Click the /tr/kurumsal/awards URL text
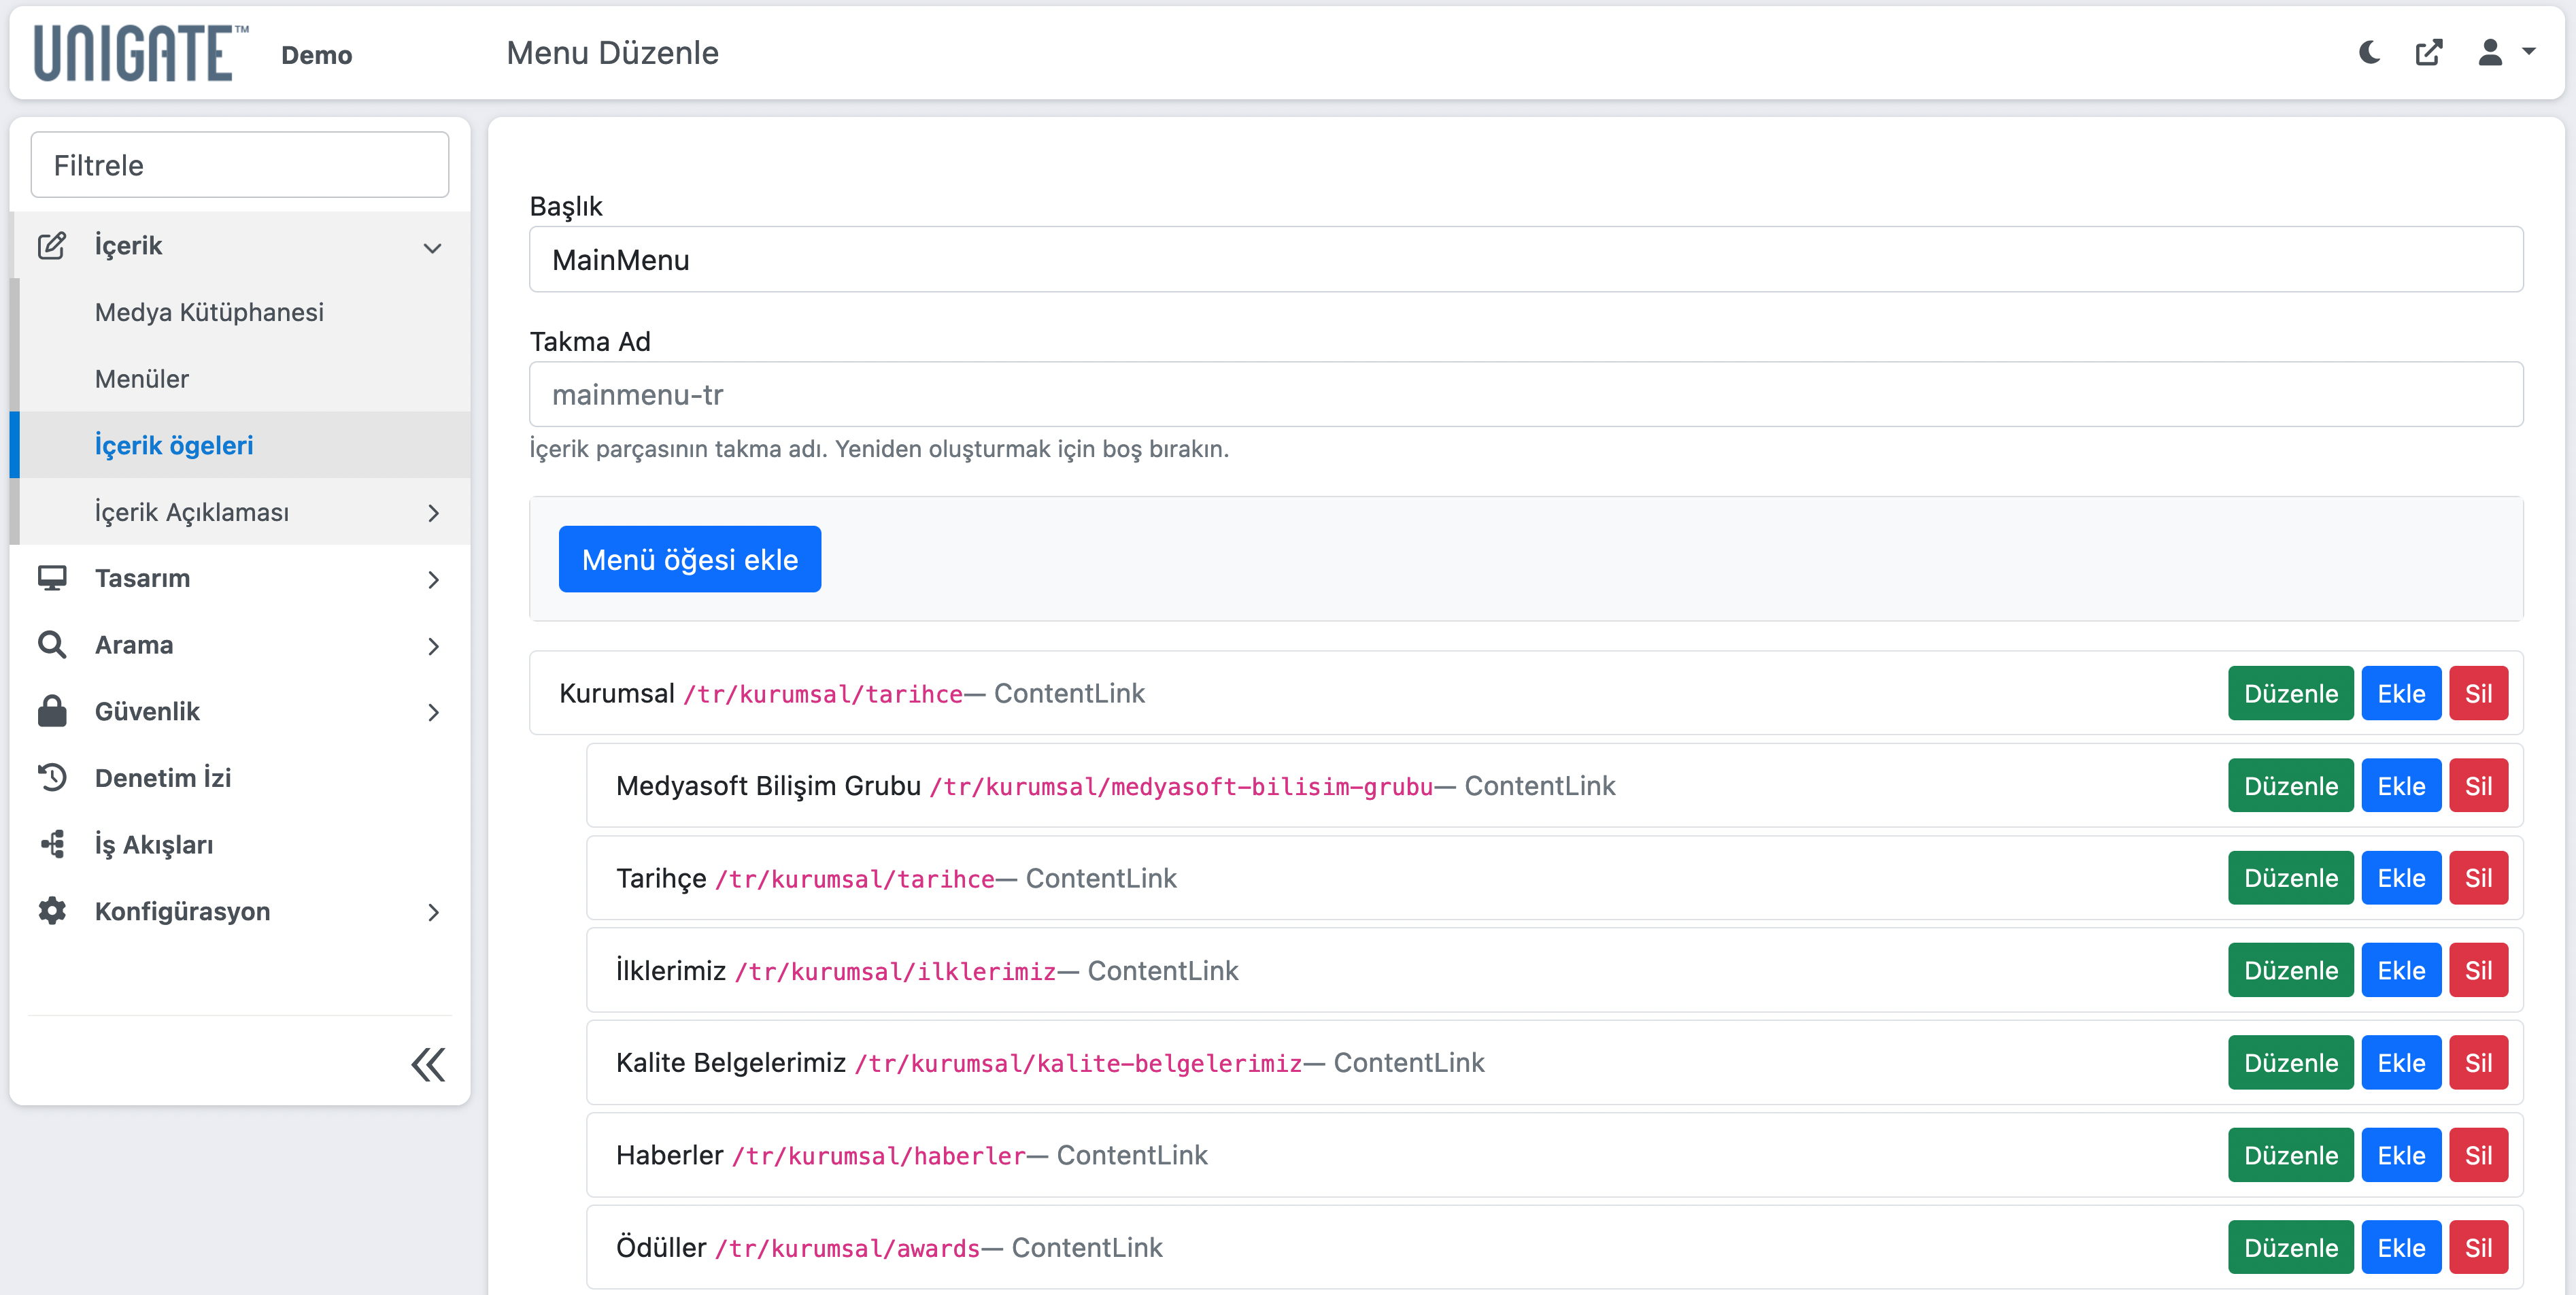Viewport: 2576px width, 1295px height. [x=848, y=1249]
